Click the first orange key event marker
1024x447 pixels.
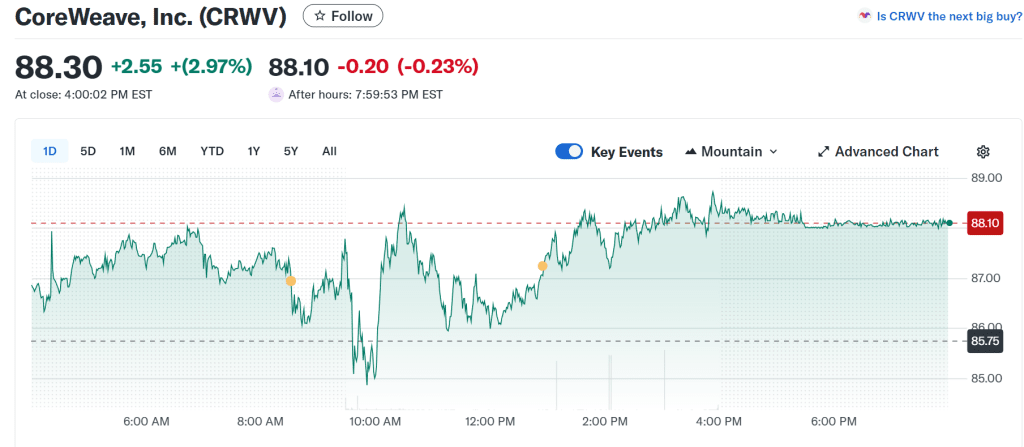click(x=291, y=281)
